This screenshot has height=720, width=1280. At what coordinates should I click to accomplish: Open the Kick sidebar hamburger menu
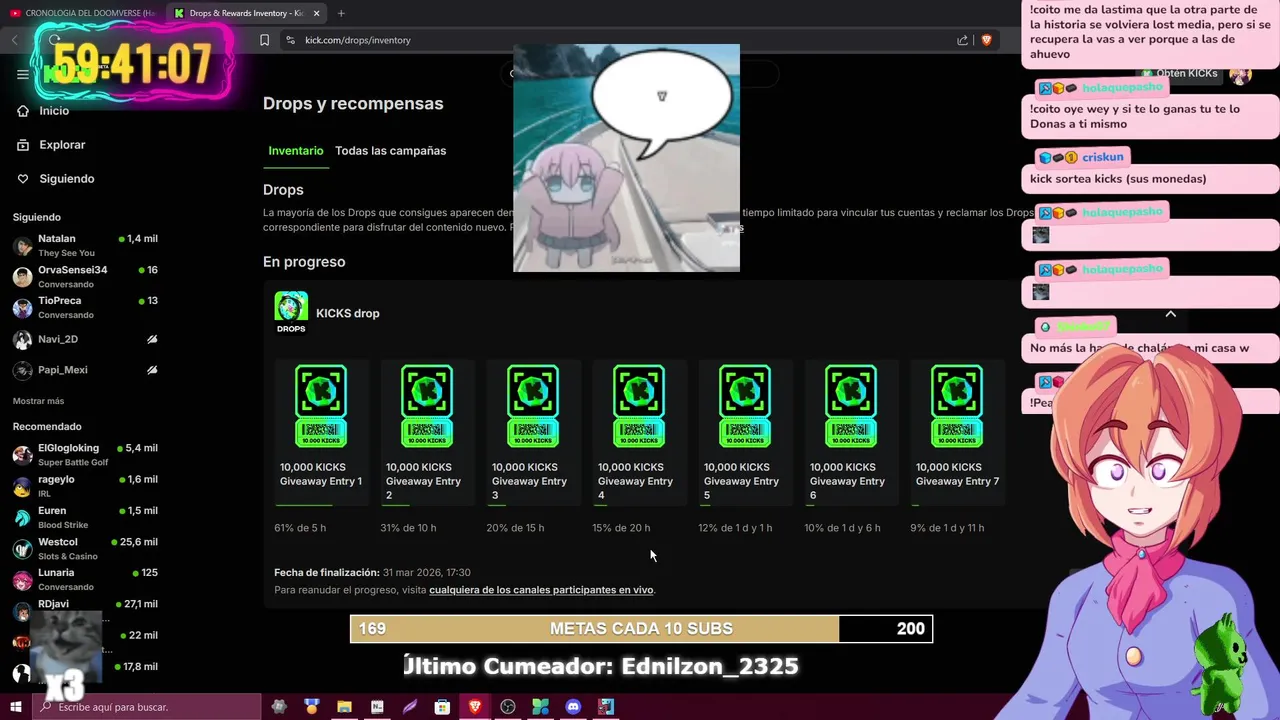click(x=23, y=74)
